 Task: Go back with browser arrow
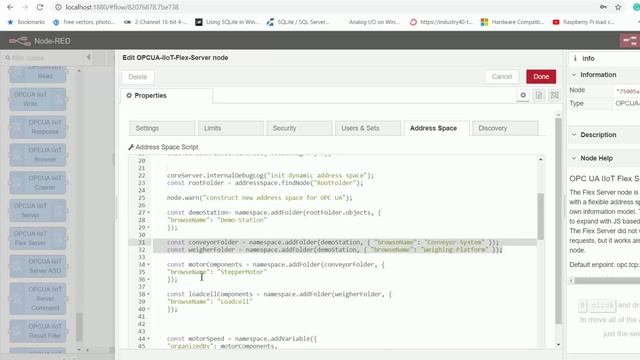point(10,7)
